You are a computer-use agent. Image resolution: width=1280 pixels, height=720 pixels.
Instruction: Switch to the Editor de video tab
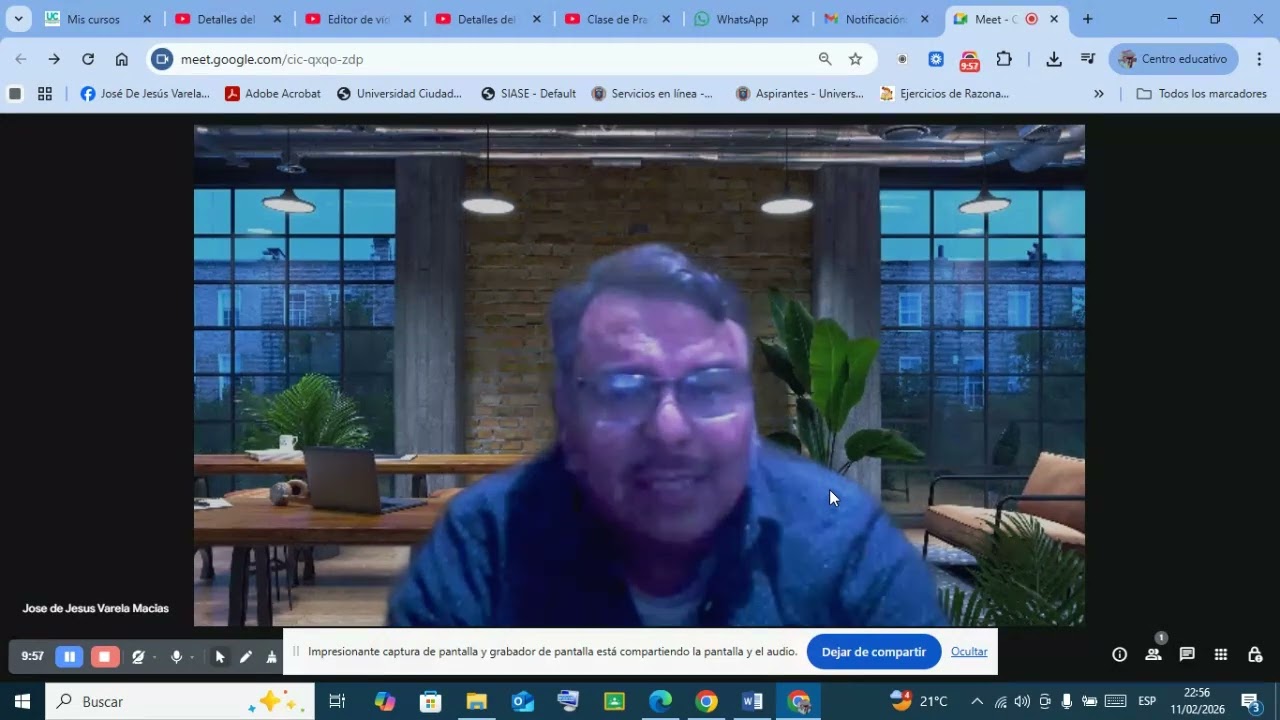point(357,19)
